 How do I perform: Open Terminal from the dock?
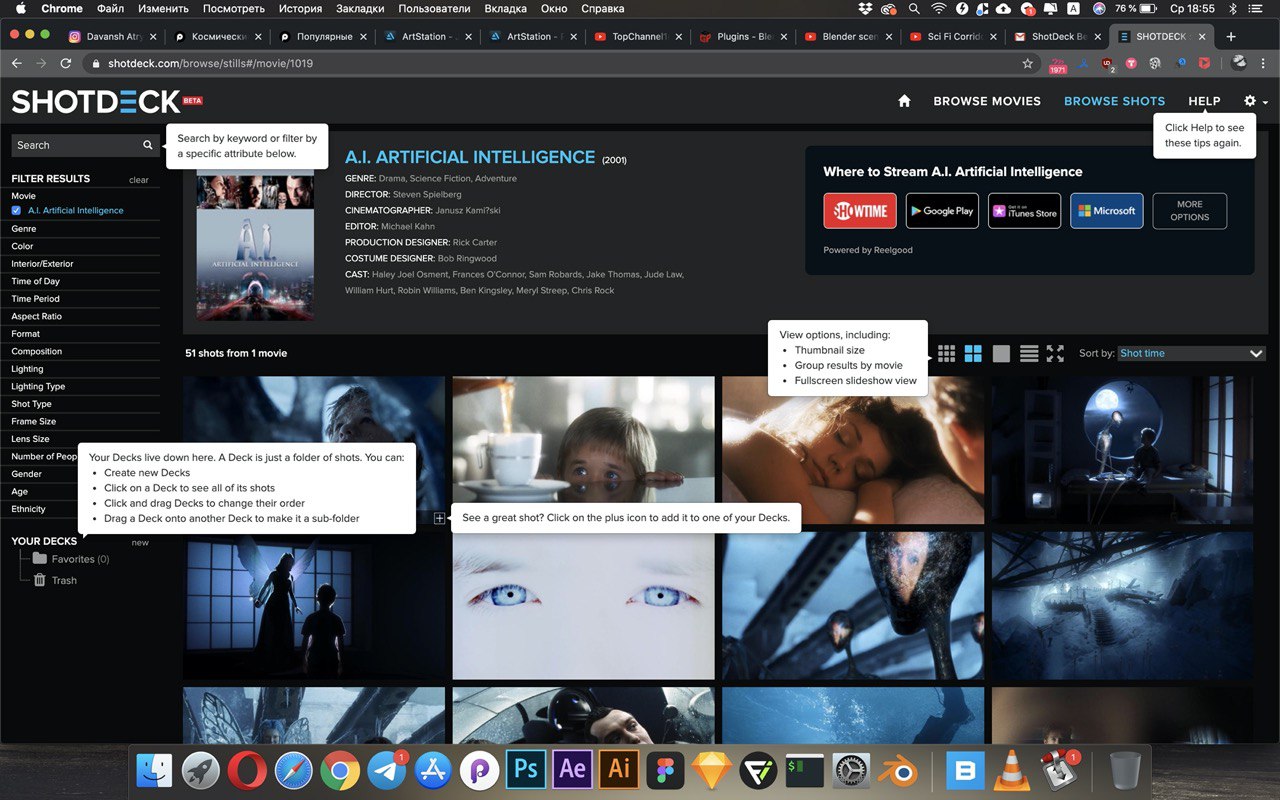(805, 771)
